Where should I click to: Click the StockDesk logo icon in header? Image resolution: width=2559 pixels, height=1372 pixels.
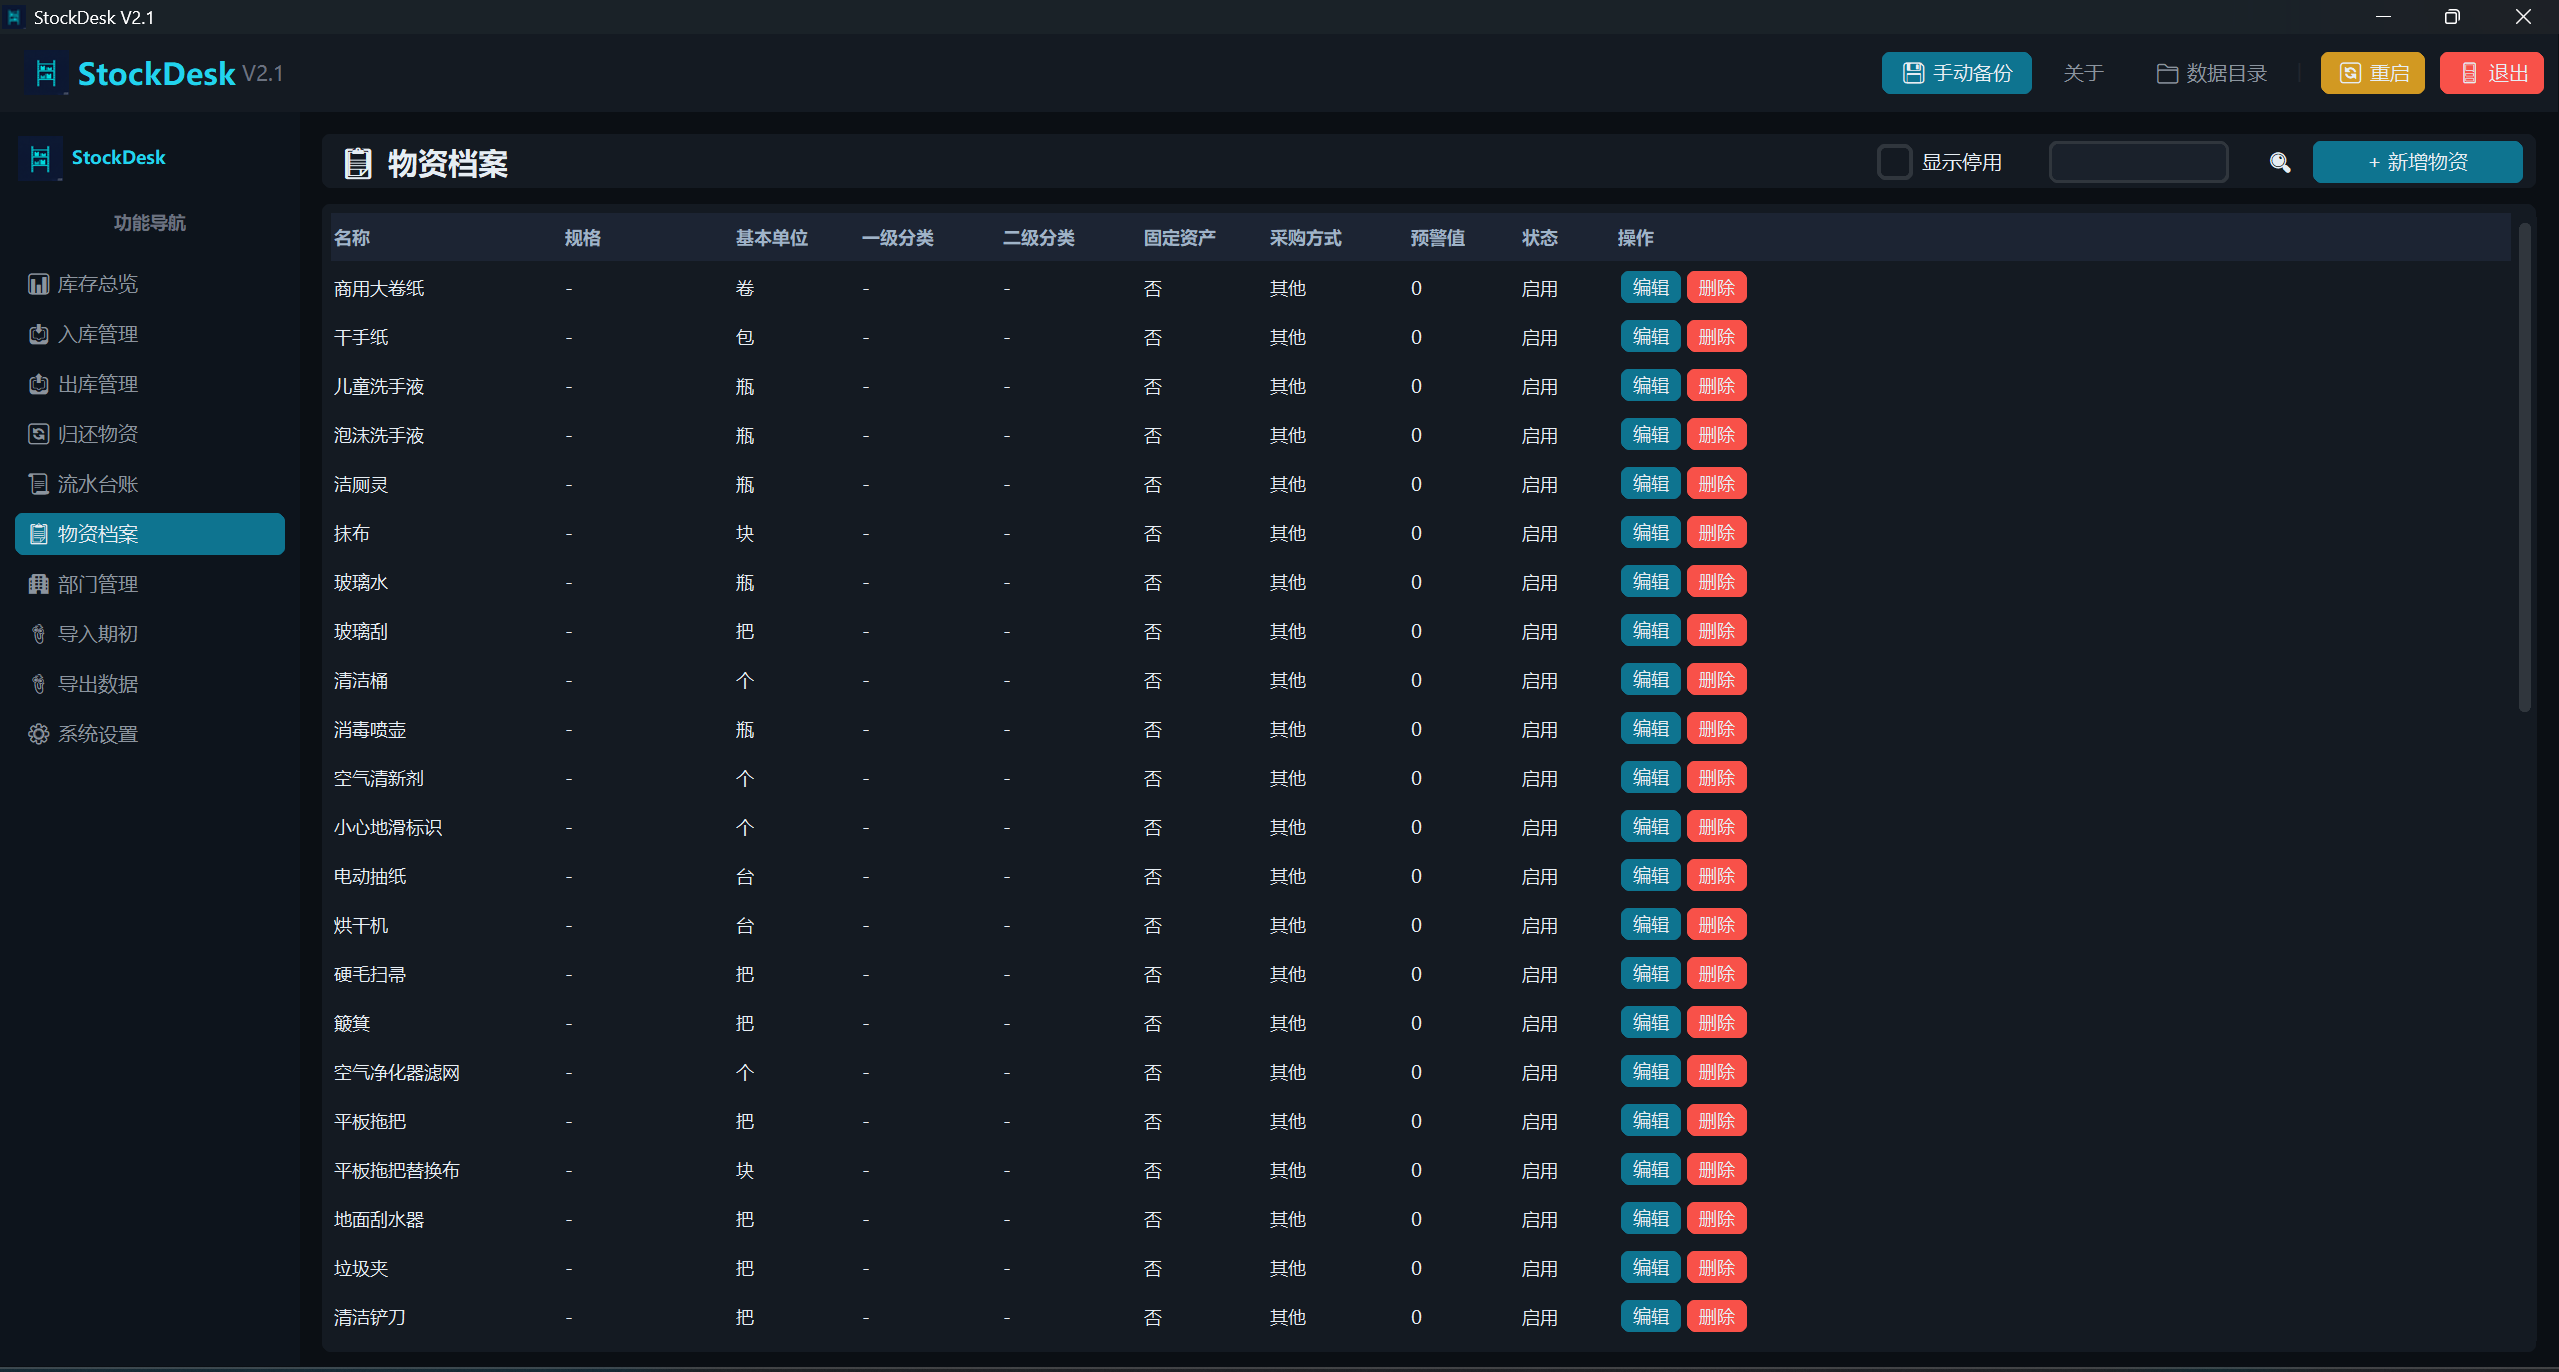46,73
